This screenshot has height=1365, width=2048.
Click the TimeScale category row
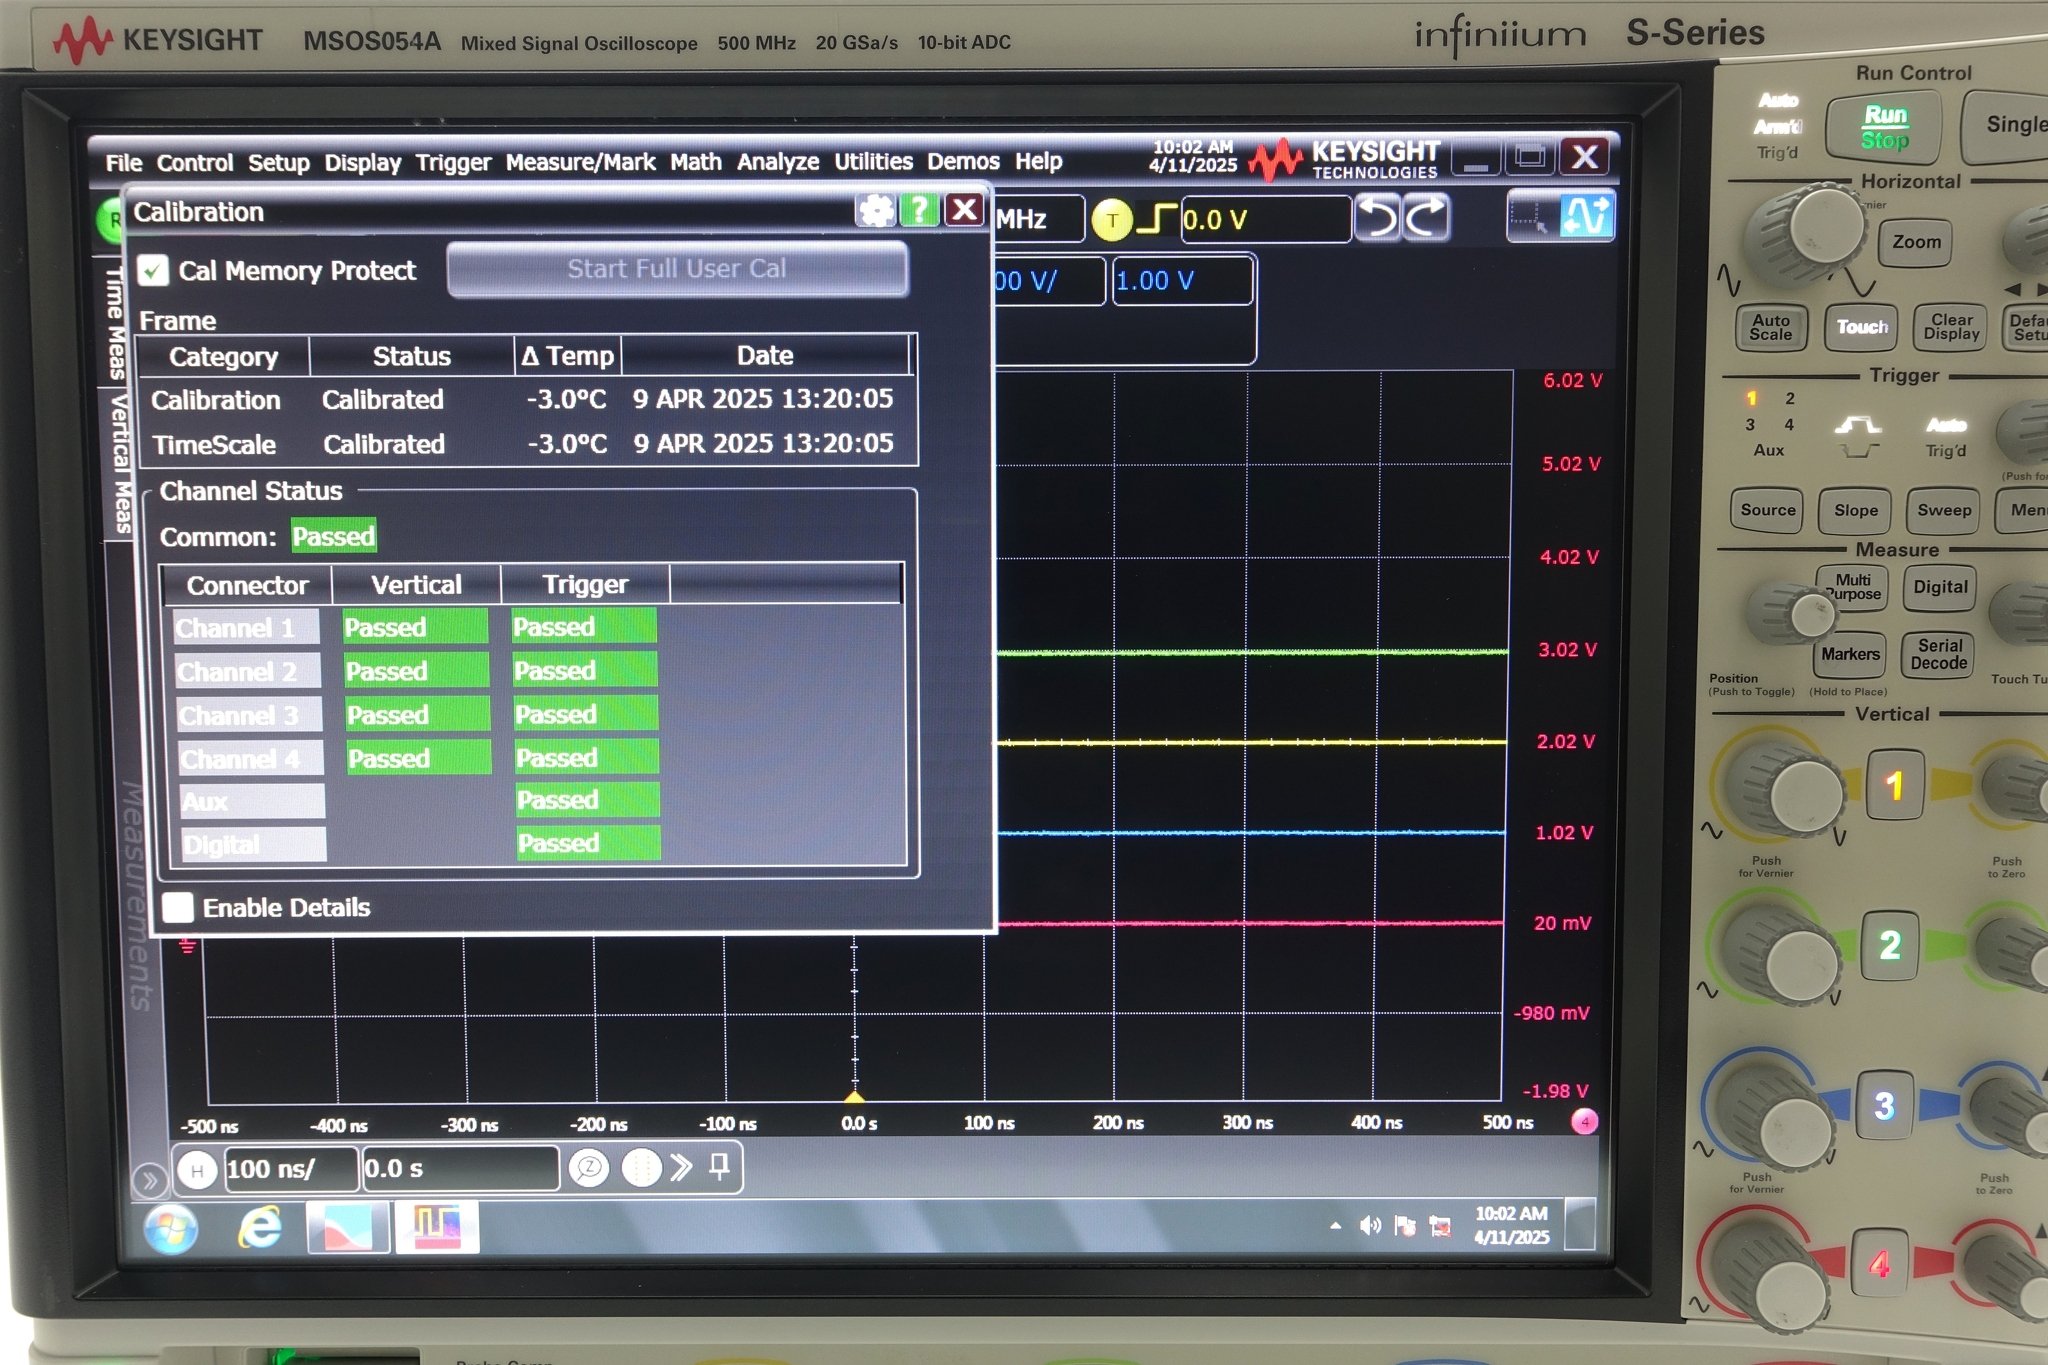526,444
